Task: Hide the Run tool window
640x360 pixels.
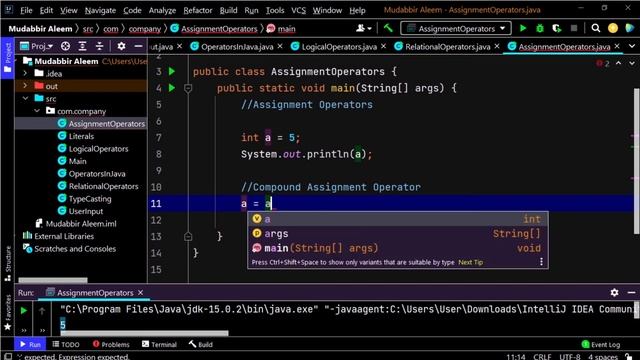Action: [631, 292]
